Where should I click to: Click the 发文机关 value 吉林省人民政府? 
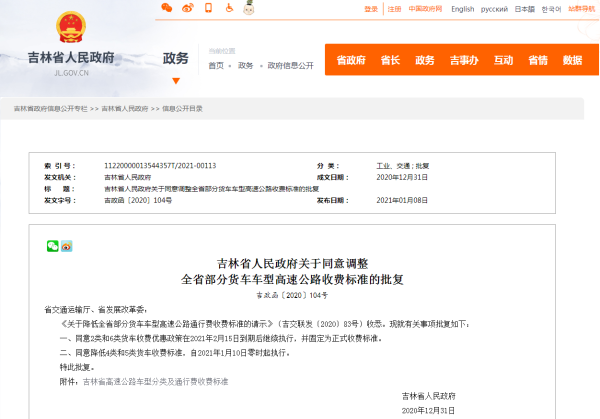point(127,177)
